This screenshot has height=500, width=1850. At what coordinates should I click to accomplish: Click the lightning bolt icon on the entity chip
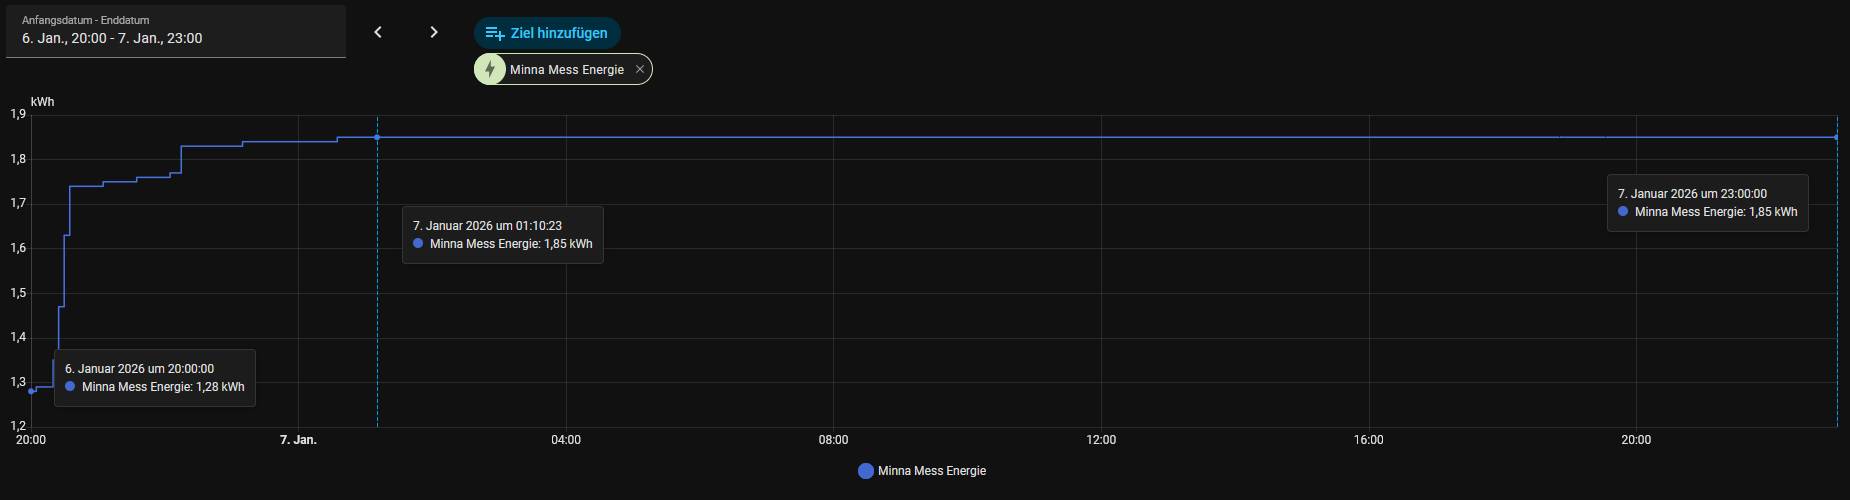tap(490, 69)
